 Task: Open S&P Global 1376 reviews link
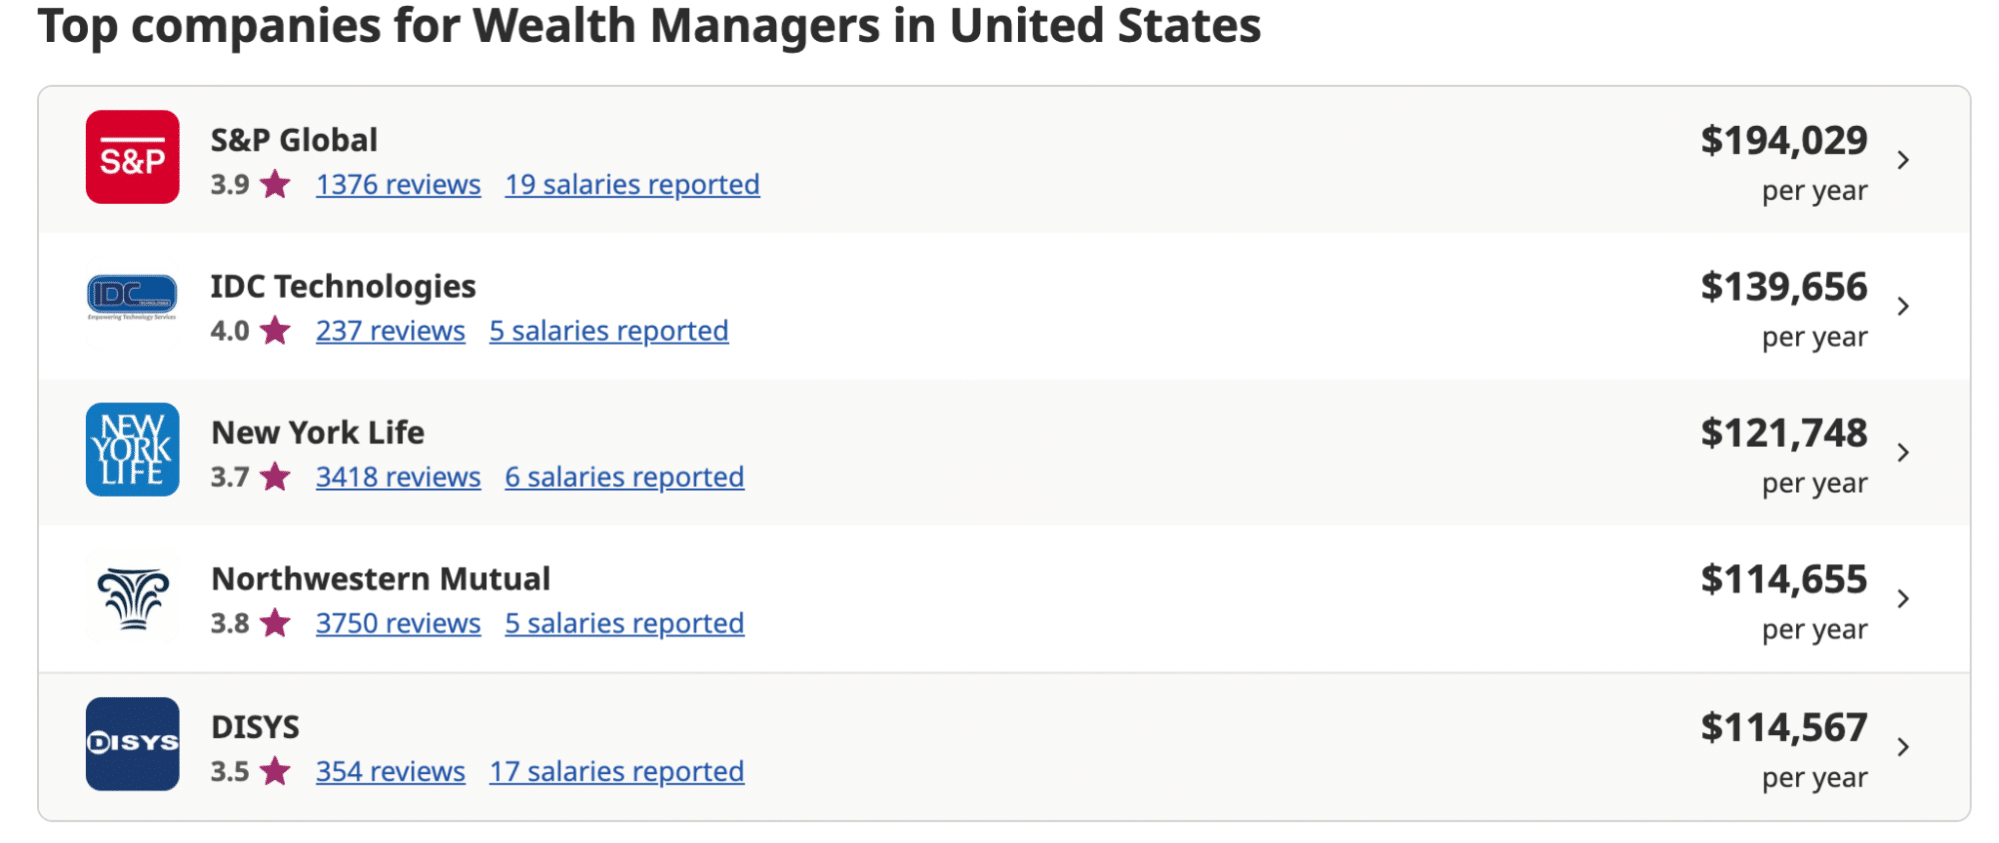coord(398,185)
